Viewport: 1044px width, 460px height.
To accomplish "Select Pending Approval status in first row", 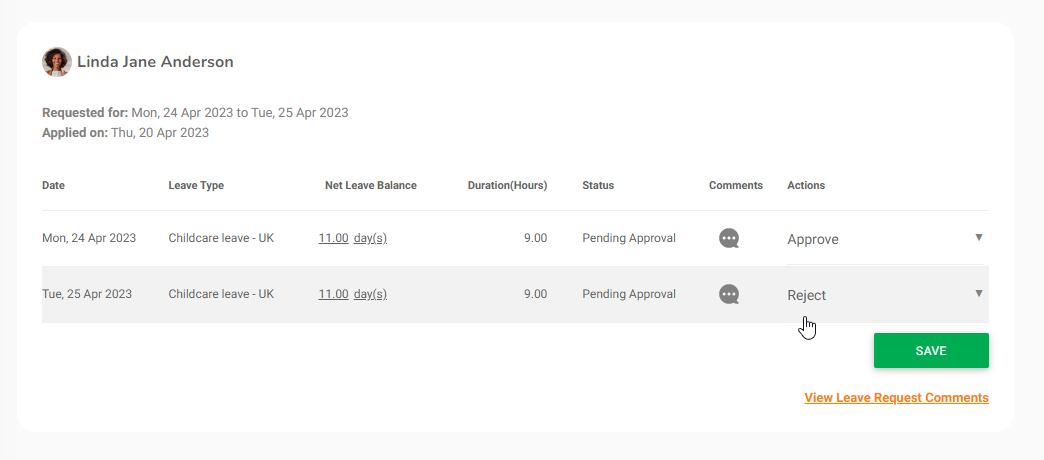I will point(629,239).
